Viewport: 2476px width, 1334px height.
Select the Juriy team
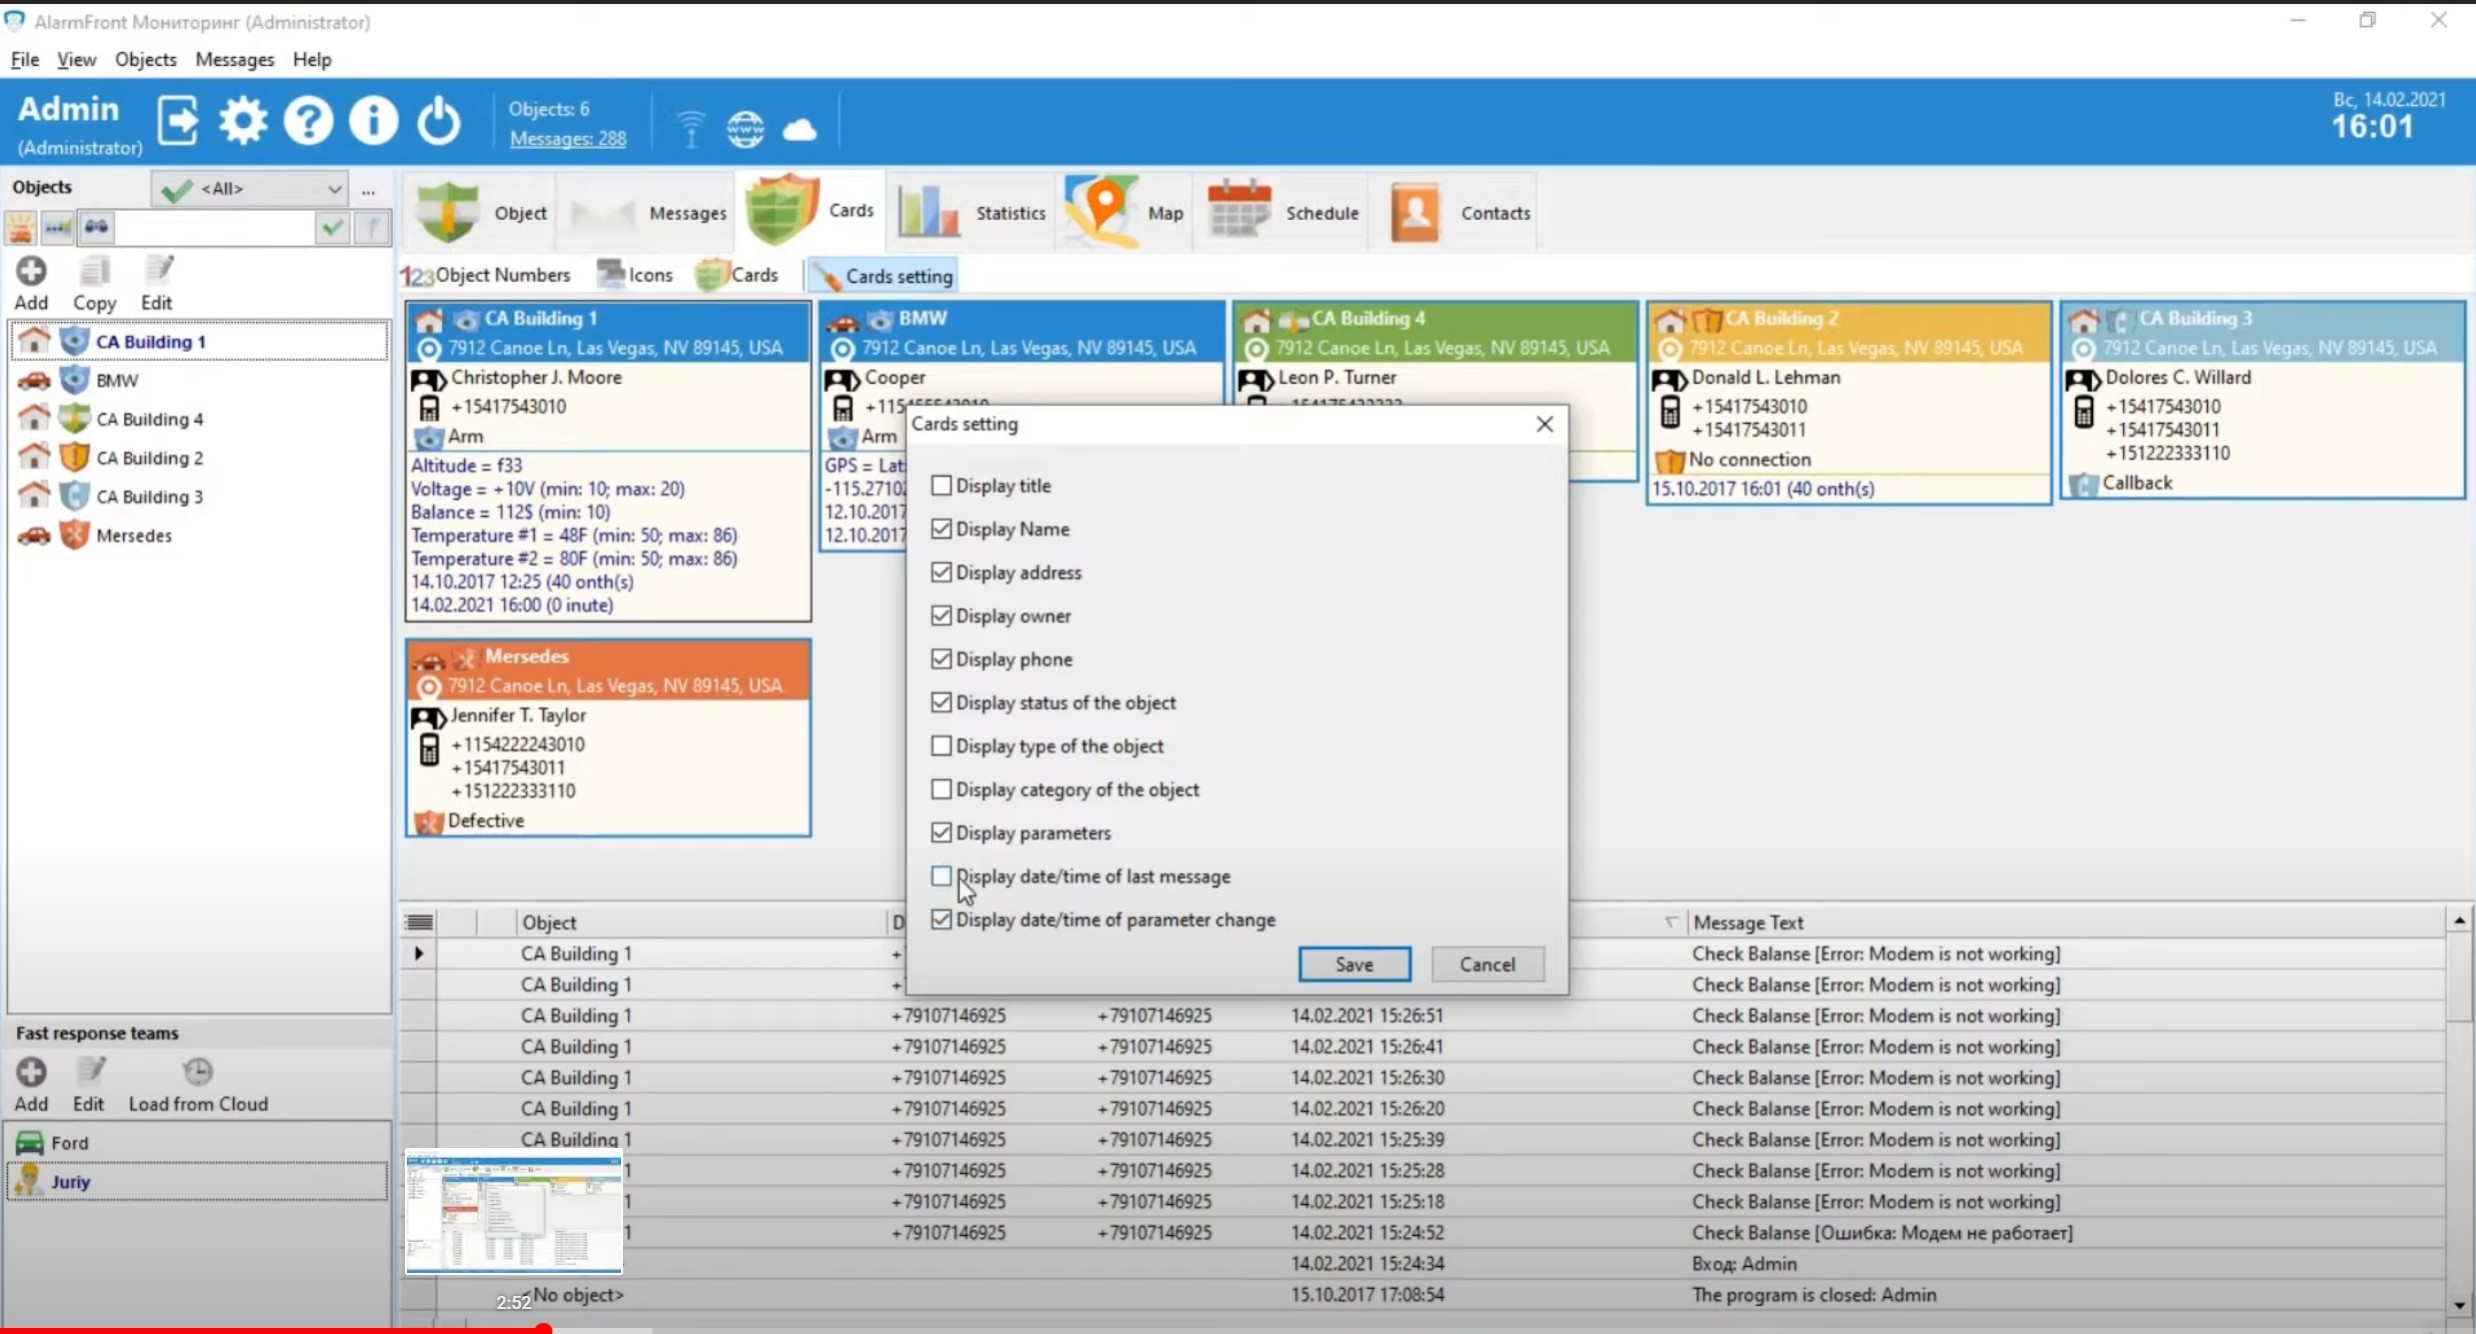click(x=198, y=1181)
